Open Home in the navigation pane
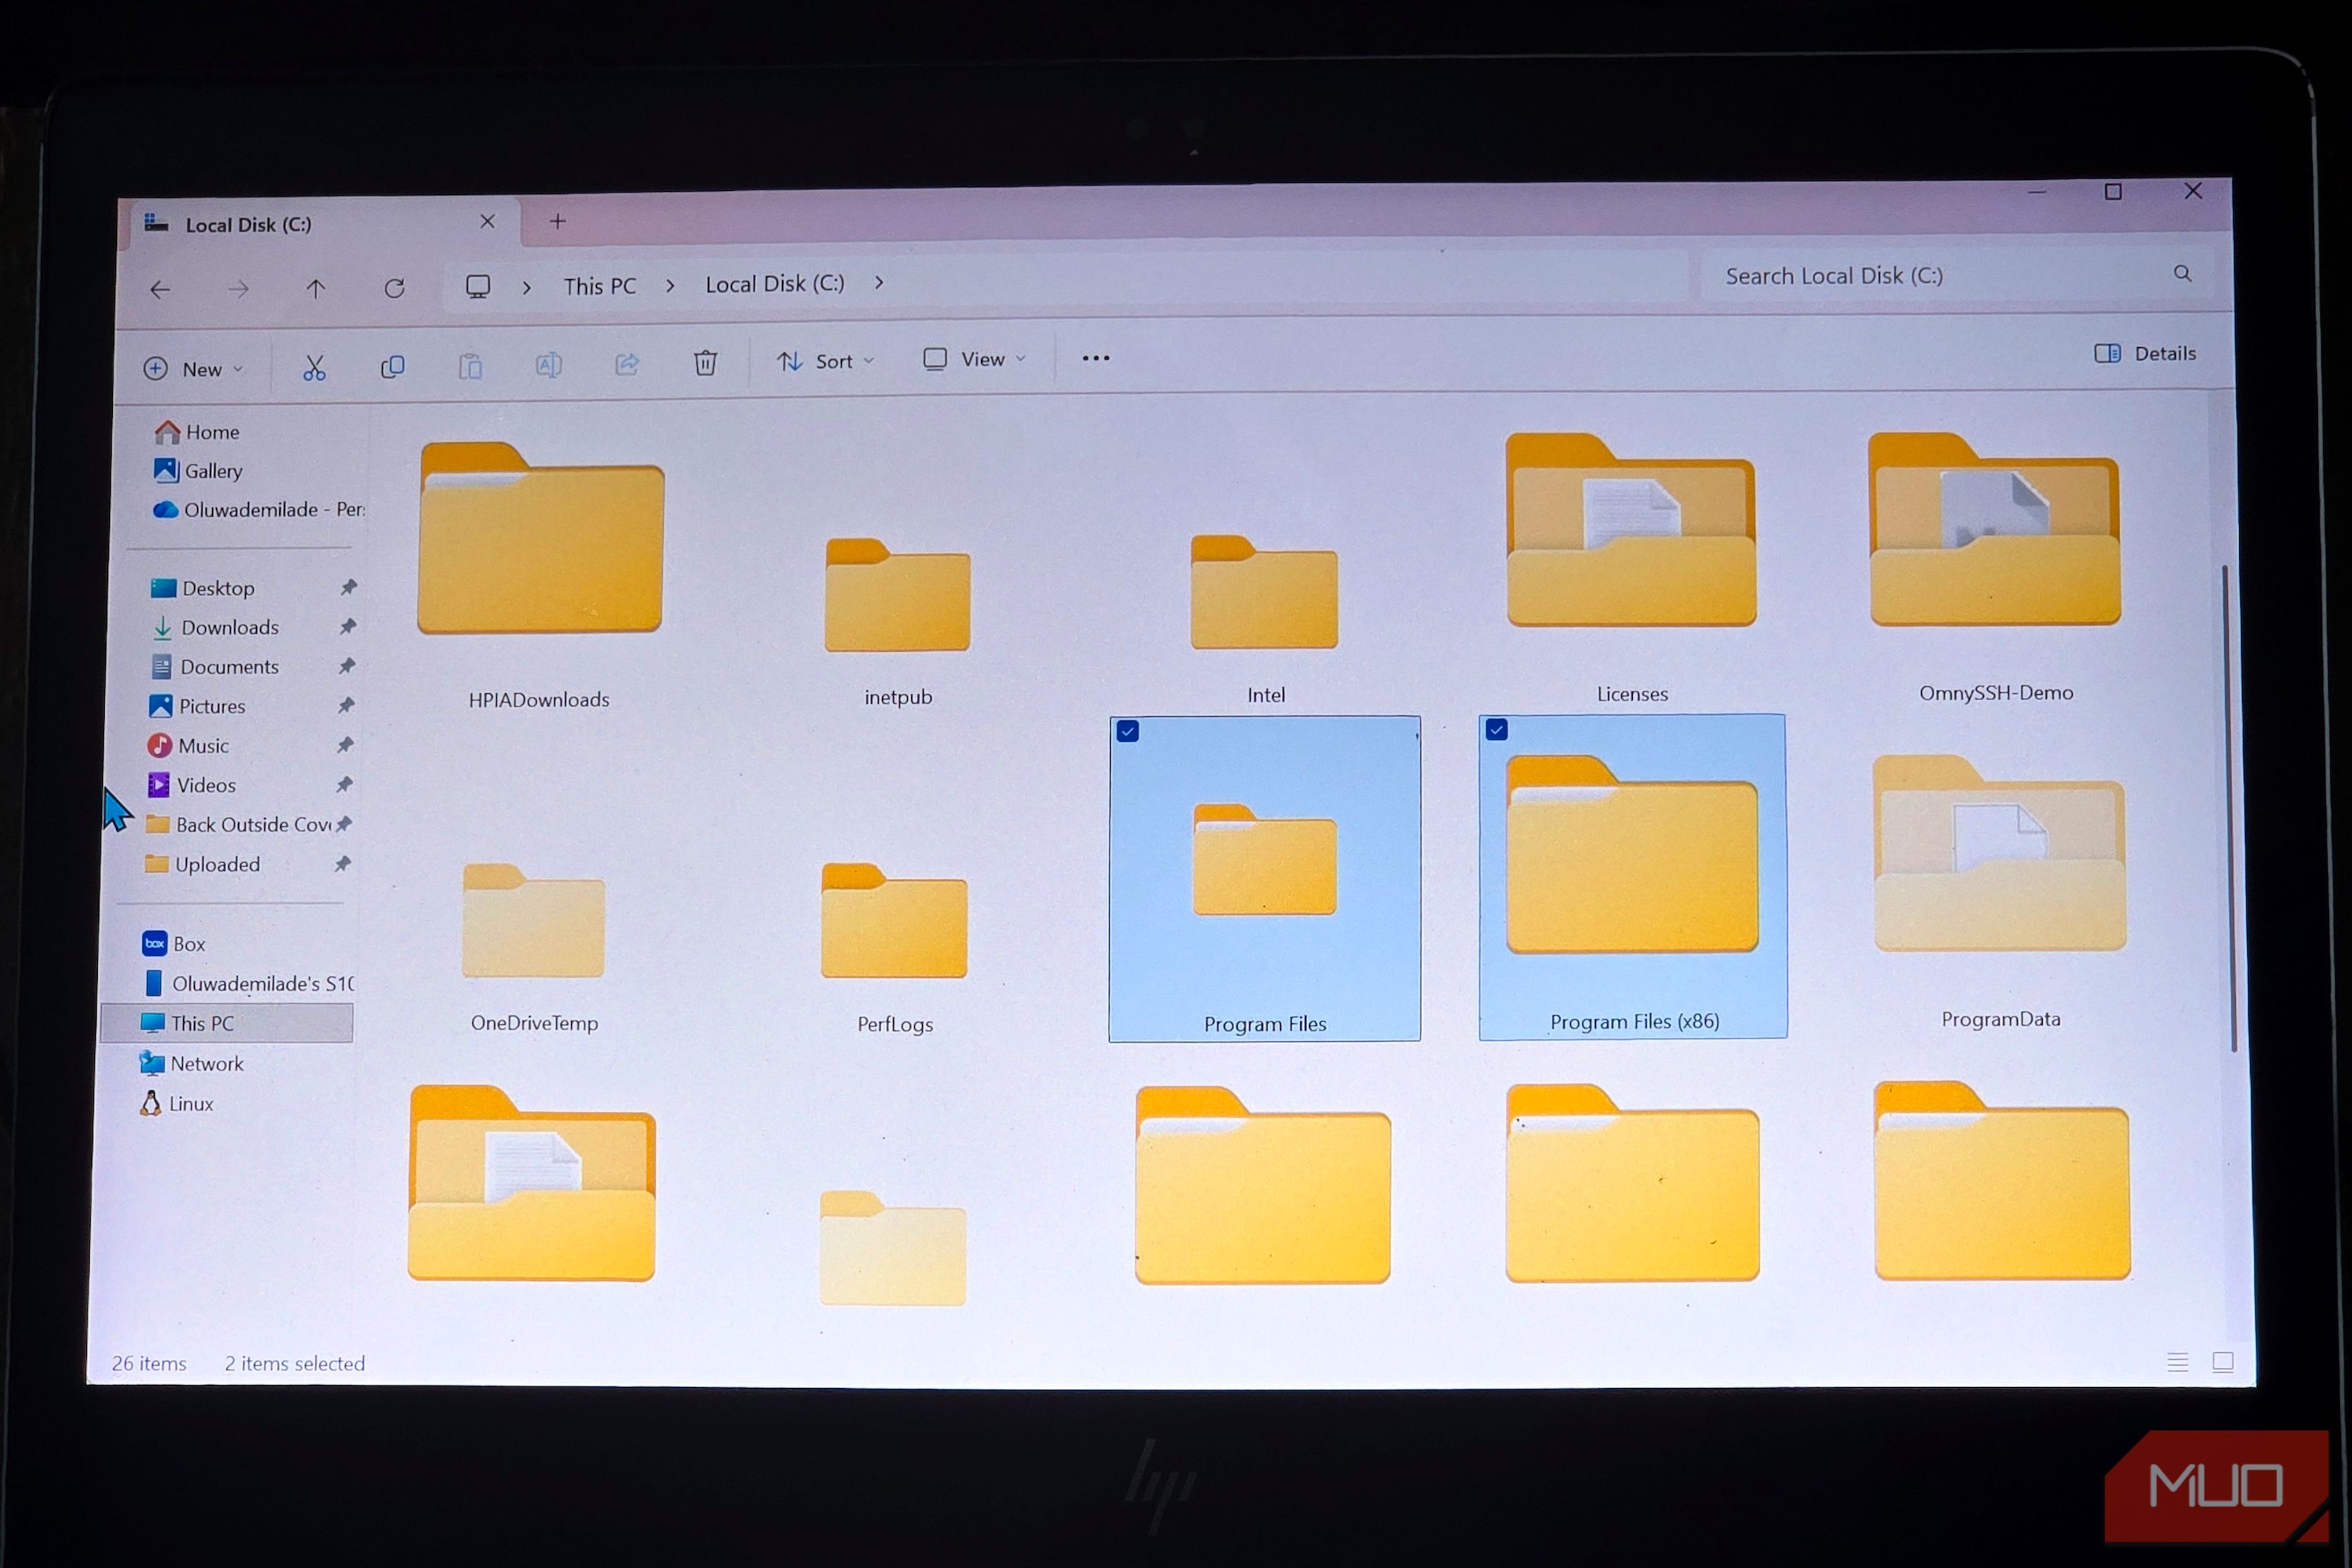Image resolution: width=2352 pixels, height=1568 pixels. (198, 432)
